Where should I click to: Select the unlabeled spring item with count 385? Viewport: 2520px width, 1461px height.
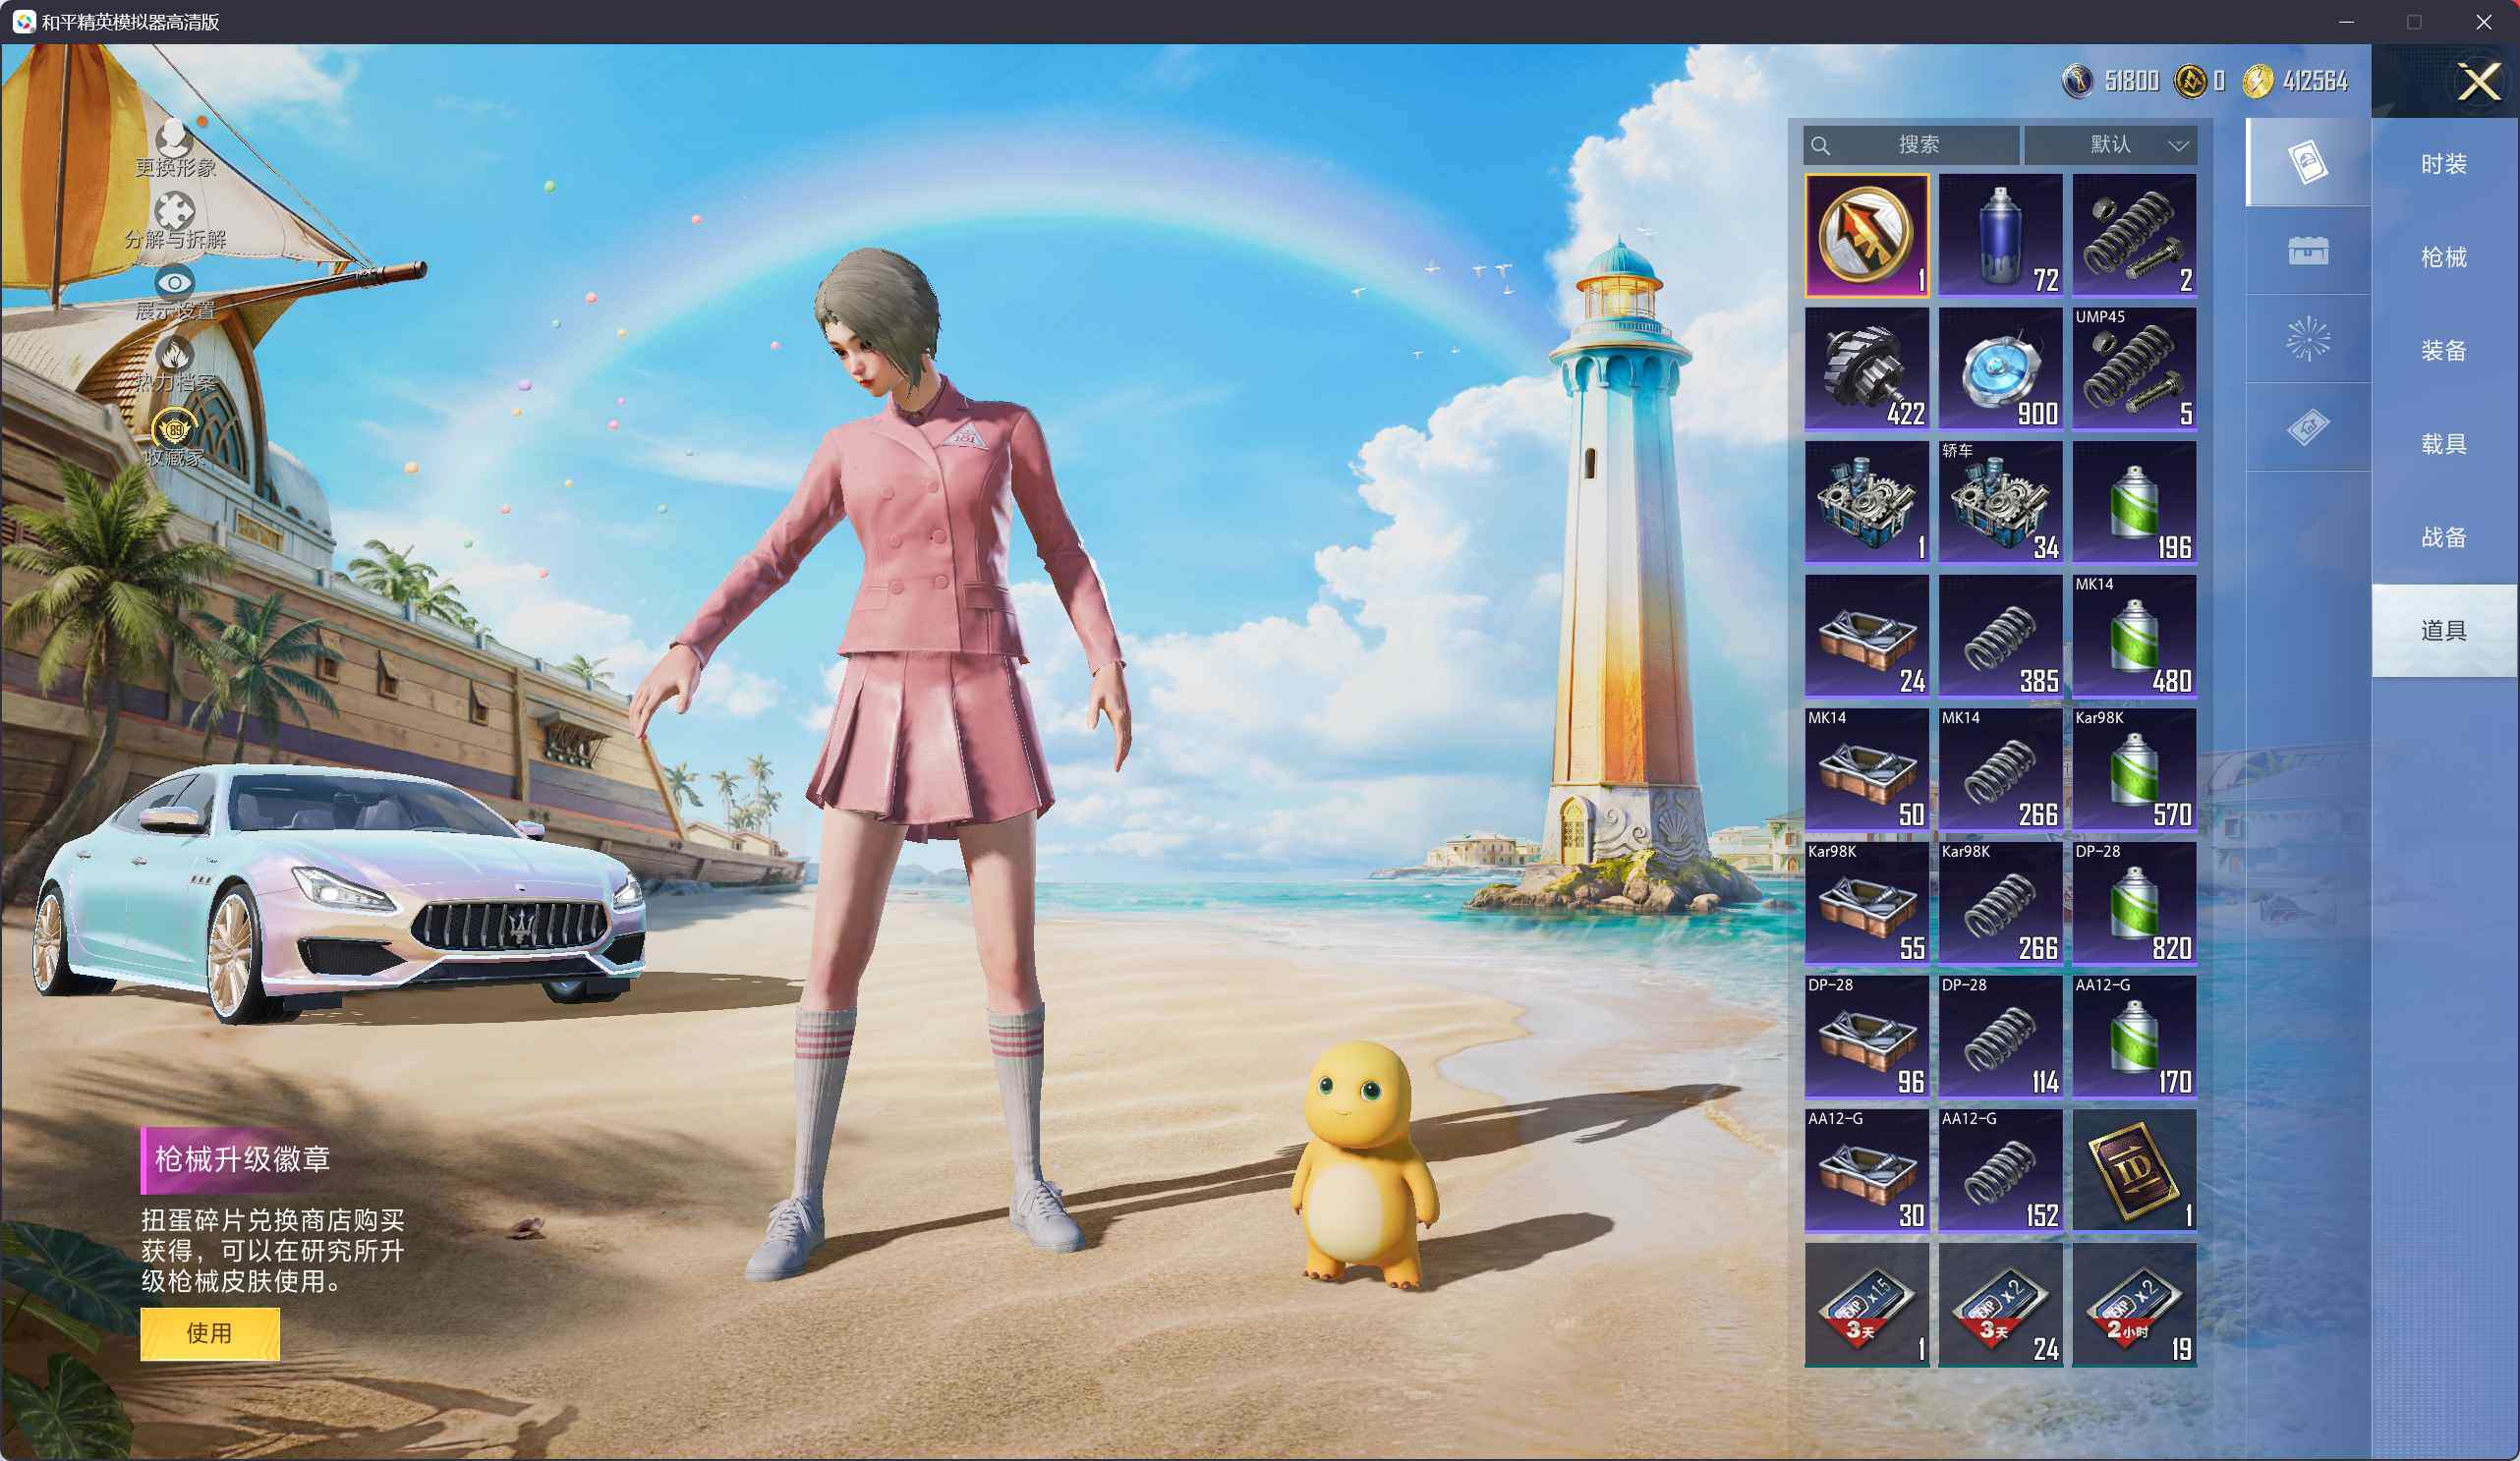coord(2000,636)
